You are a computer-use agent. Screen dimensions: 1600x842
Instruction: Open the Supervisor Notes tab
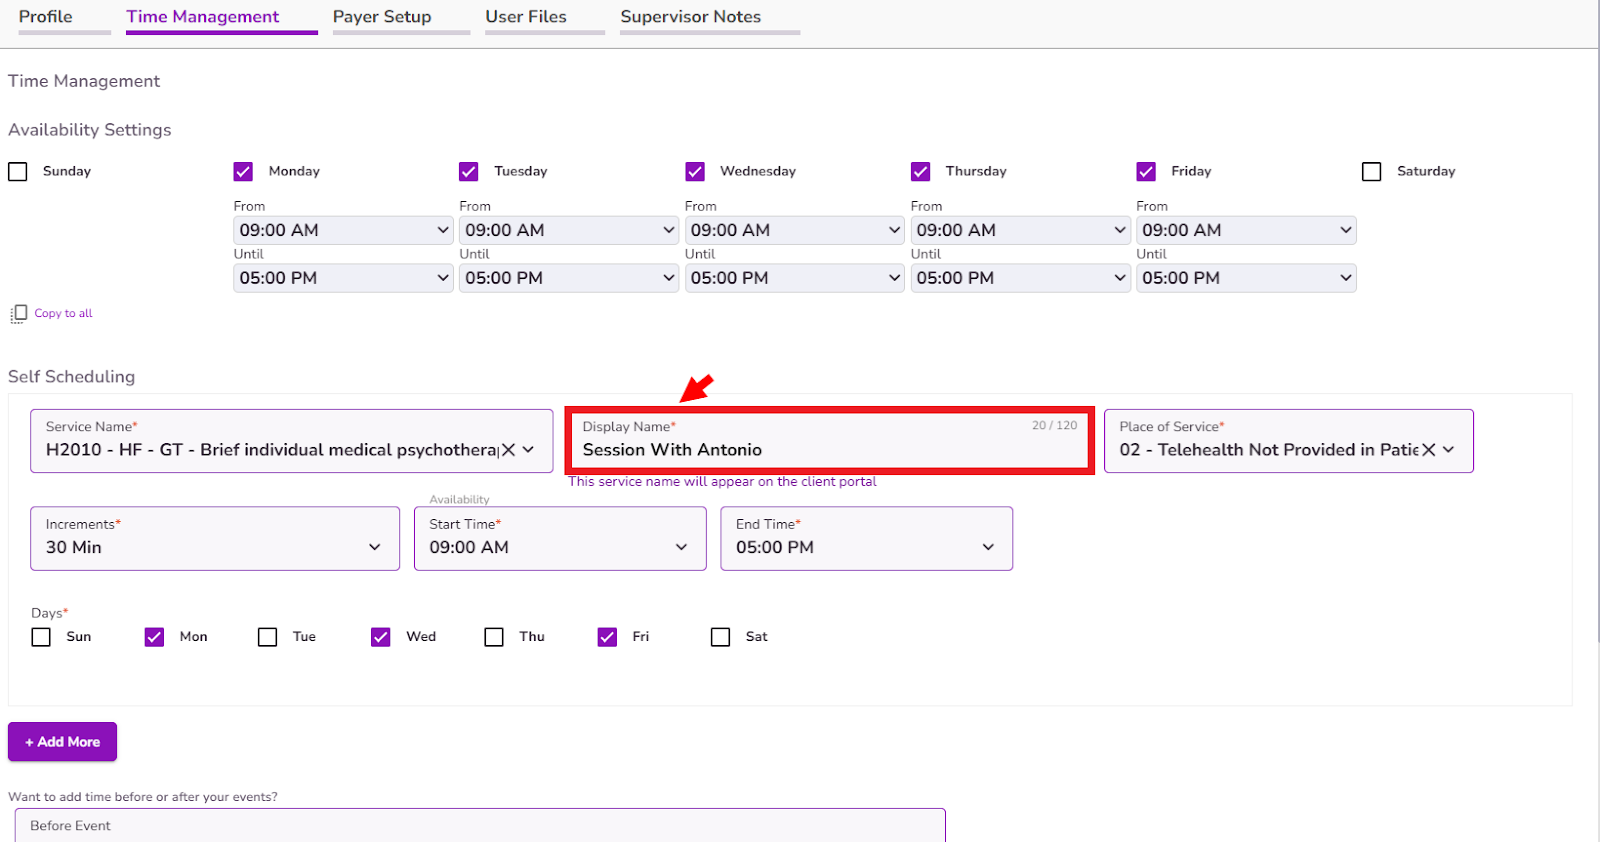(690, 17)
